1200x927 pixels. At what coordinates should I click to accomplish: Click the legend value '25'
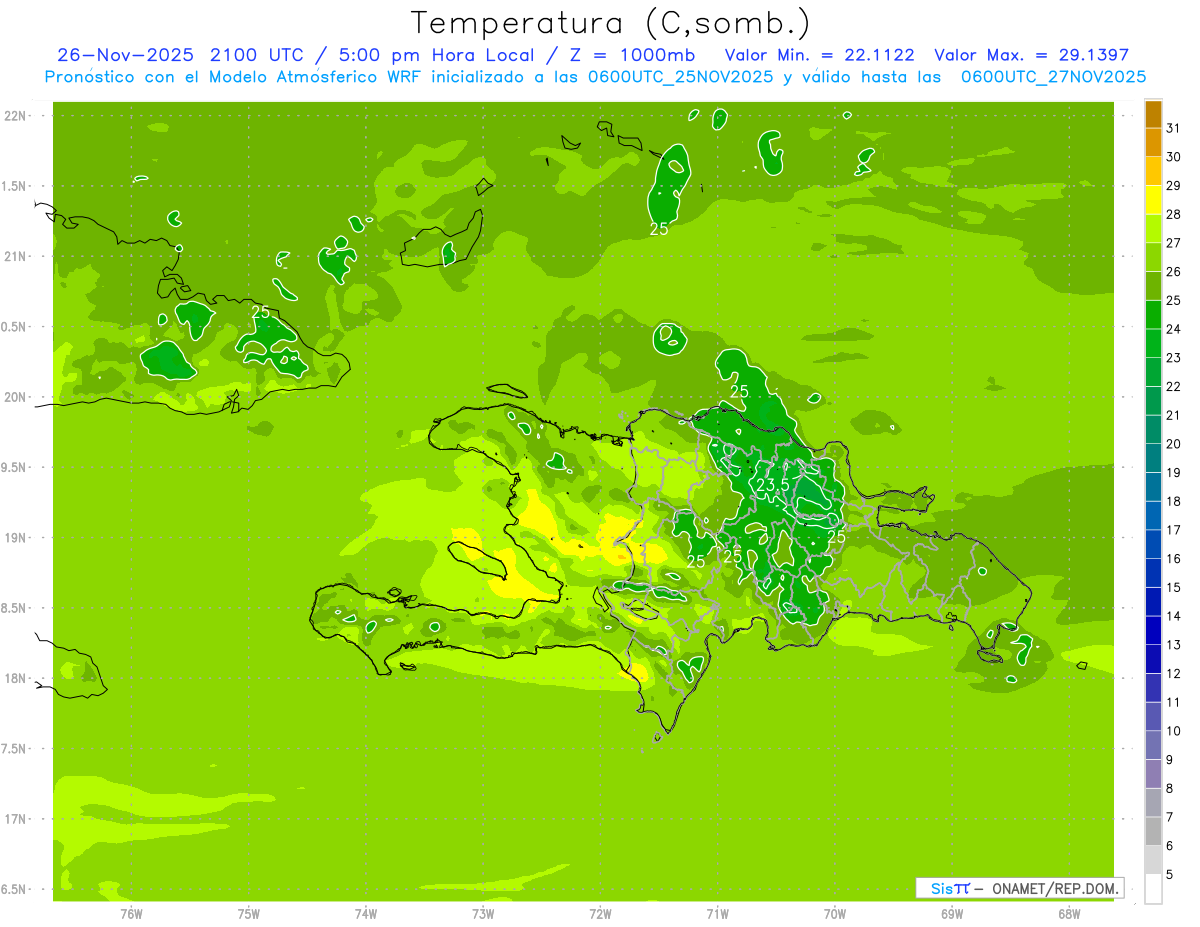coord(1174,300)
